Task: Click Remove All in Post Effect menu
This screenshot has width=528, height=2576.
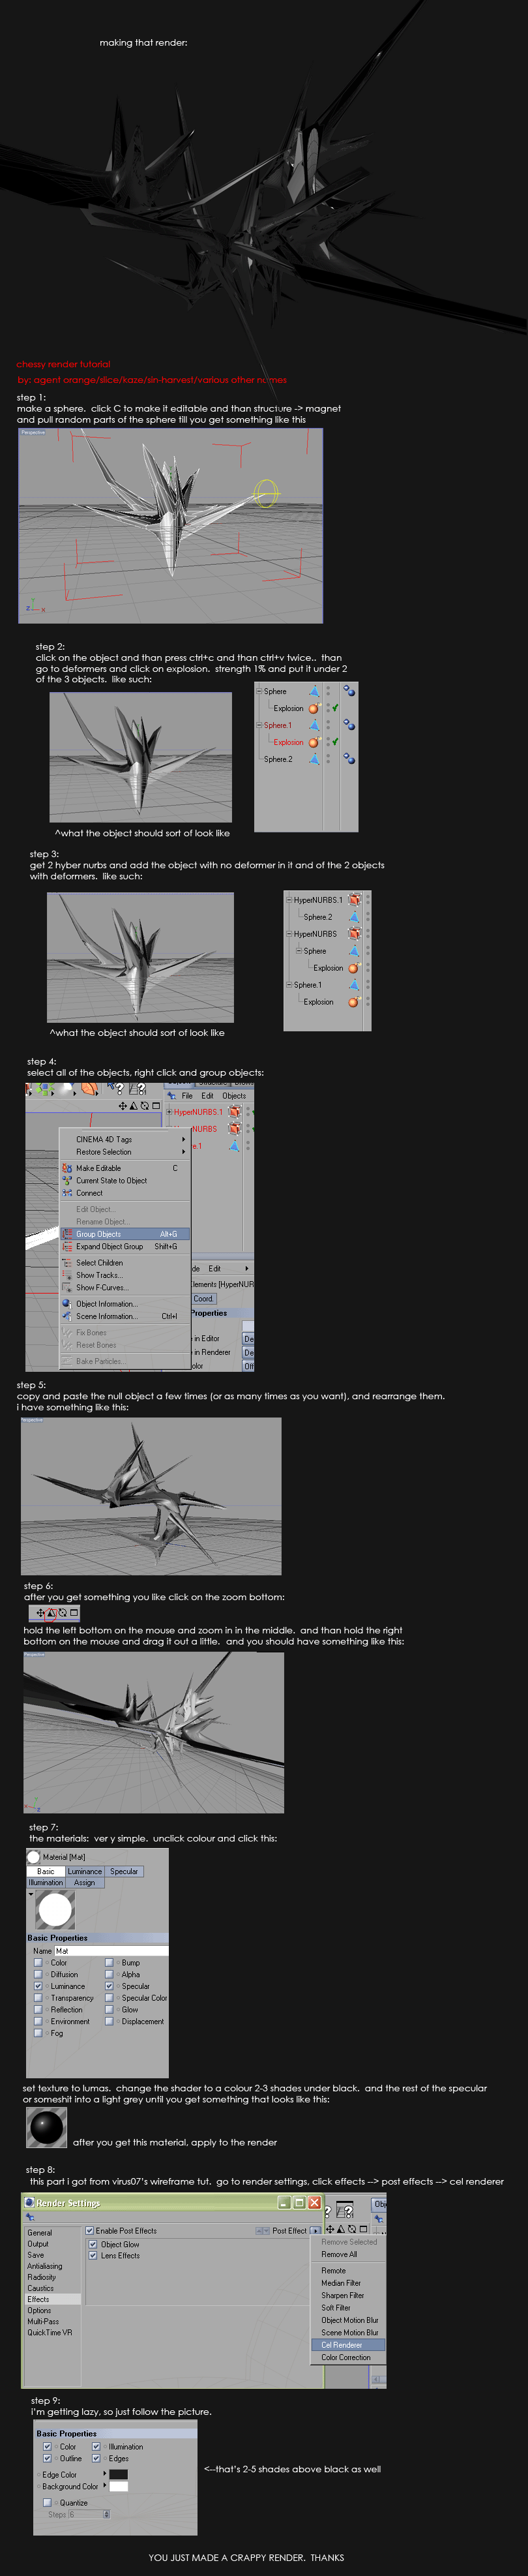Action: (339, 2254)
